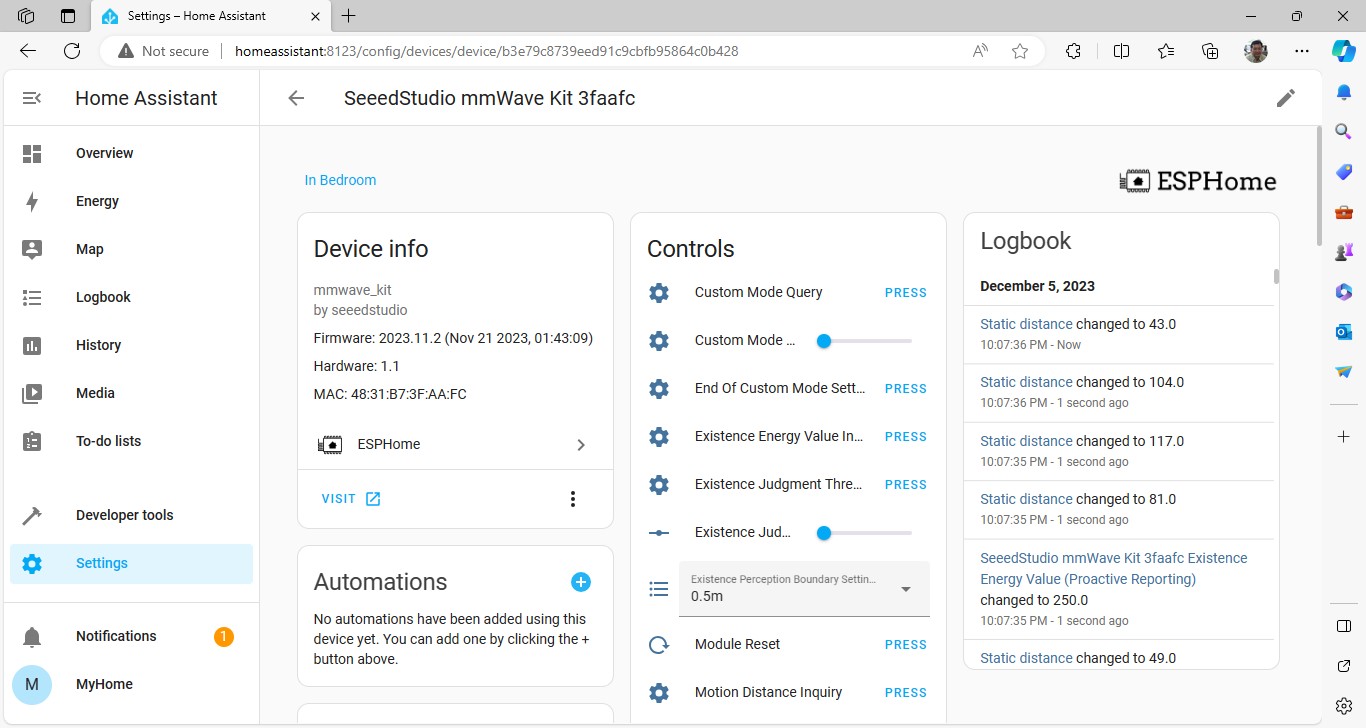Open Copilot in the Edge sidebar
This screenshot has height=728, width=1366.
[1343, 51]
